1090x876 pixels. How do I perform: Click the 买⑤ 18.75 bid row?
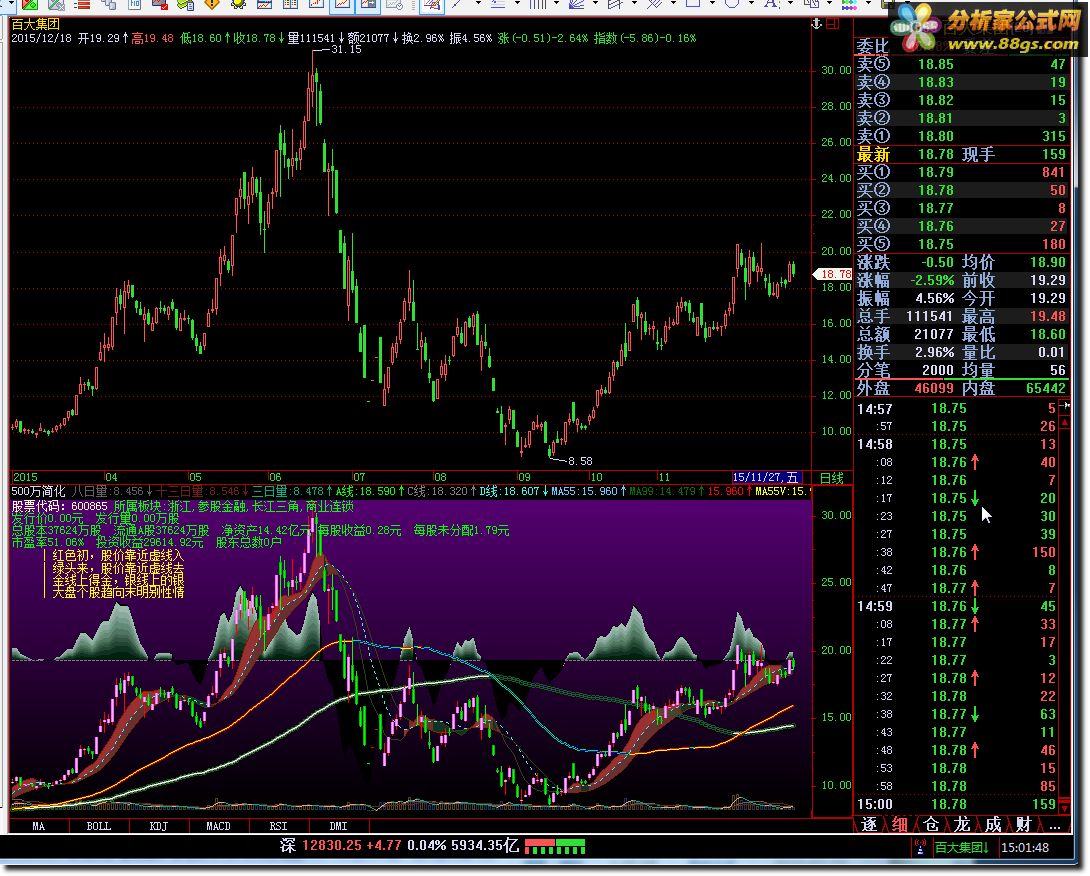(x=961, y=245)
